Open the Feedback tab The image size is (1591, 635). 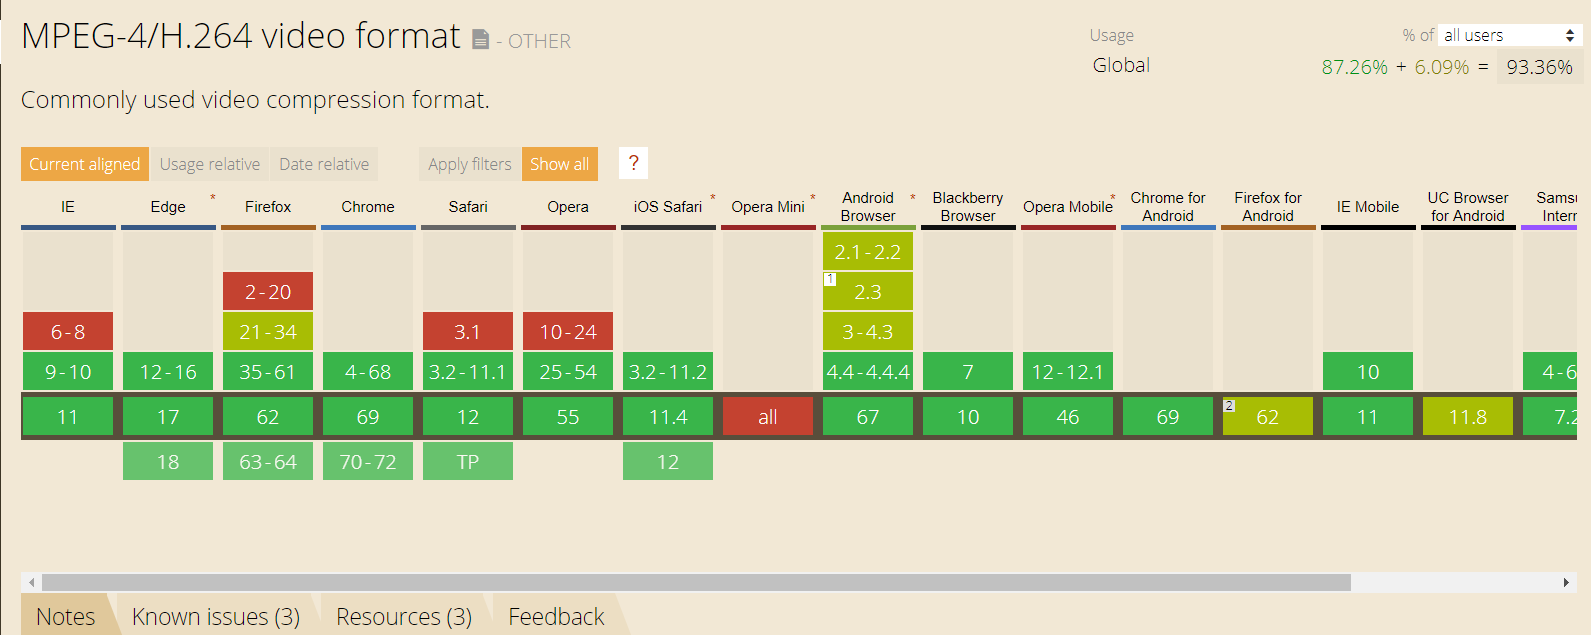pos(556,616)
